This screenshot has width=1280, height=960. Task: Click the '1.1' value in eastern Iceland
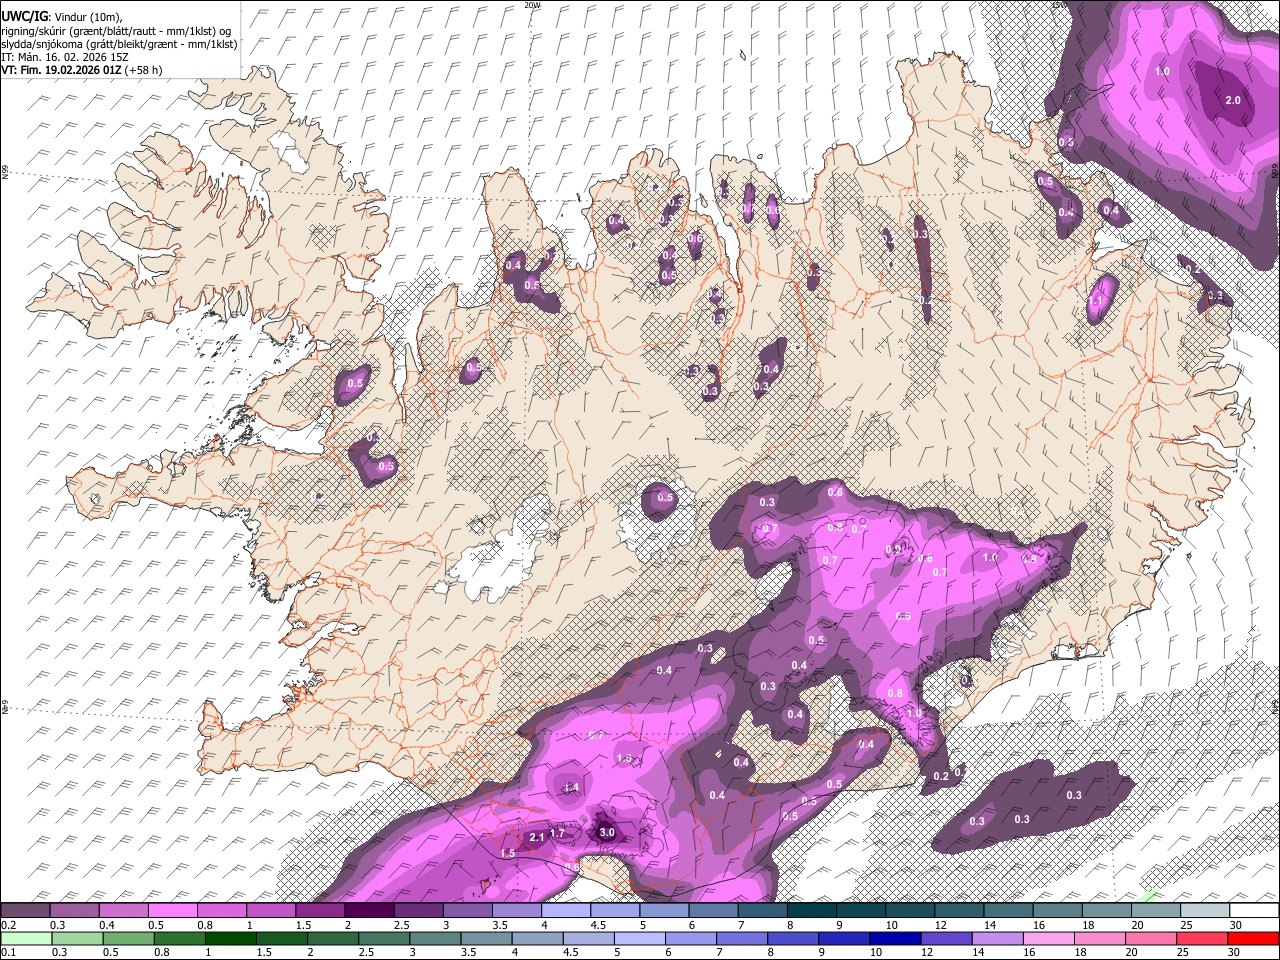tap(1096, 301)
